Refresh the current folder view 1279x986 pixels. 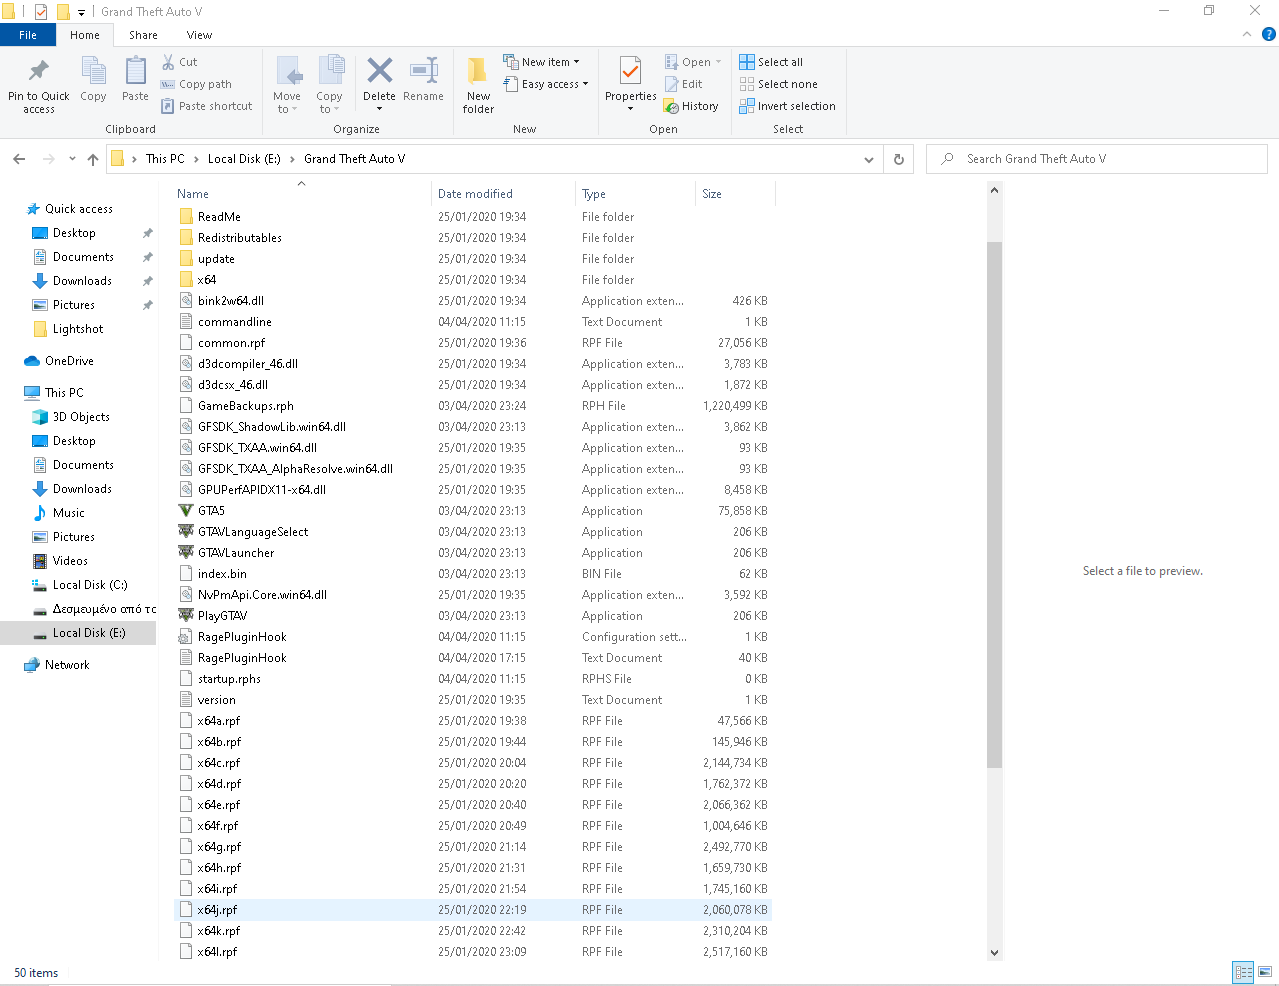pyautogui.click(x=898, y=159)
